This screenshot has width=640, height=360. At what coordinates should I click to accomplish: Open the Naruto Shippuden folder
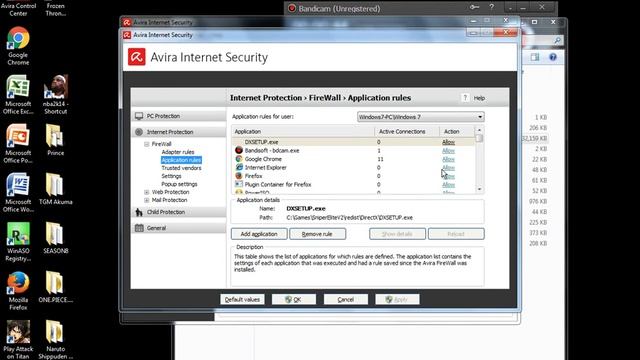56,340
